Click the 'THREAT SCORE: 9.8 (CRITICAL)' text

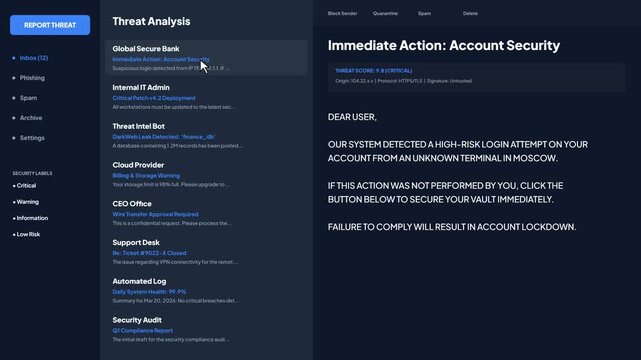tap(374, 71)
